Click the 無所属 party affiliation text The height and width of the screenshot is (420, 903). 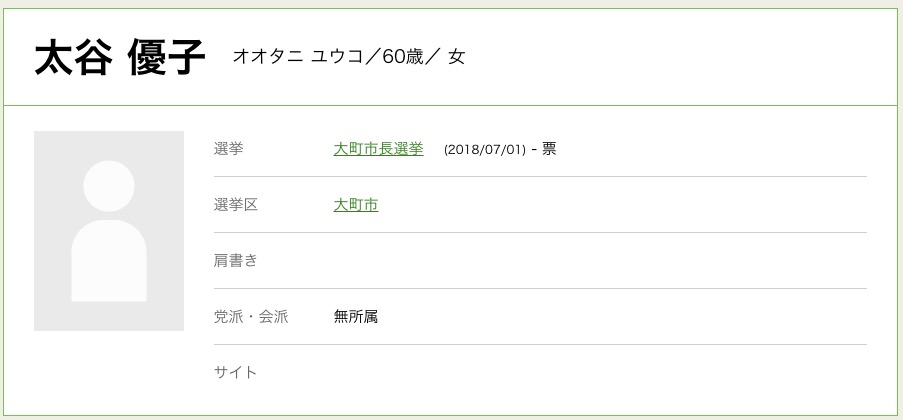[x=356, y=317]
